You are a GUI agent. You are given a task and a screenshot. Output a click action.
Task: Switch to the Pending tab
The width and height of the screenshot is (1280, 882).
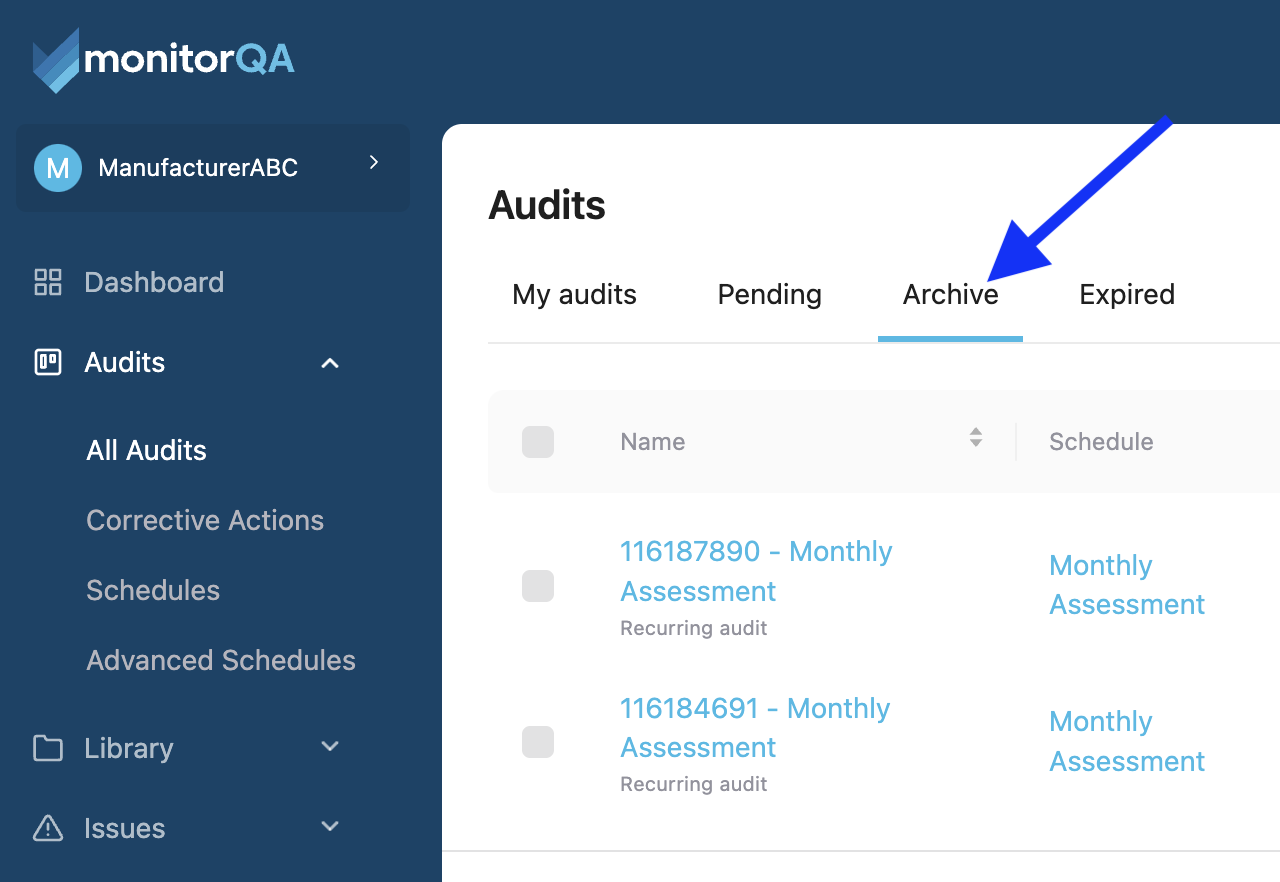(770, 295)
